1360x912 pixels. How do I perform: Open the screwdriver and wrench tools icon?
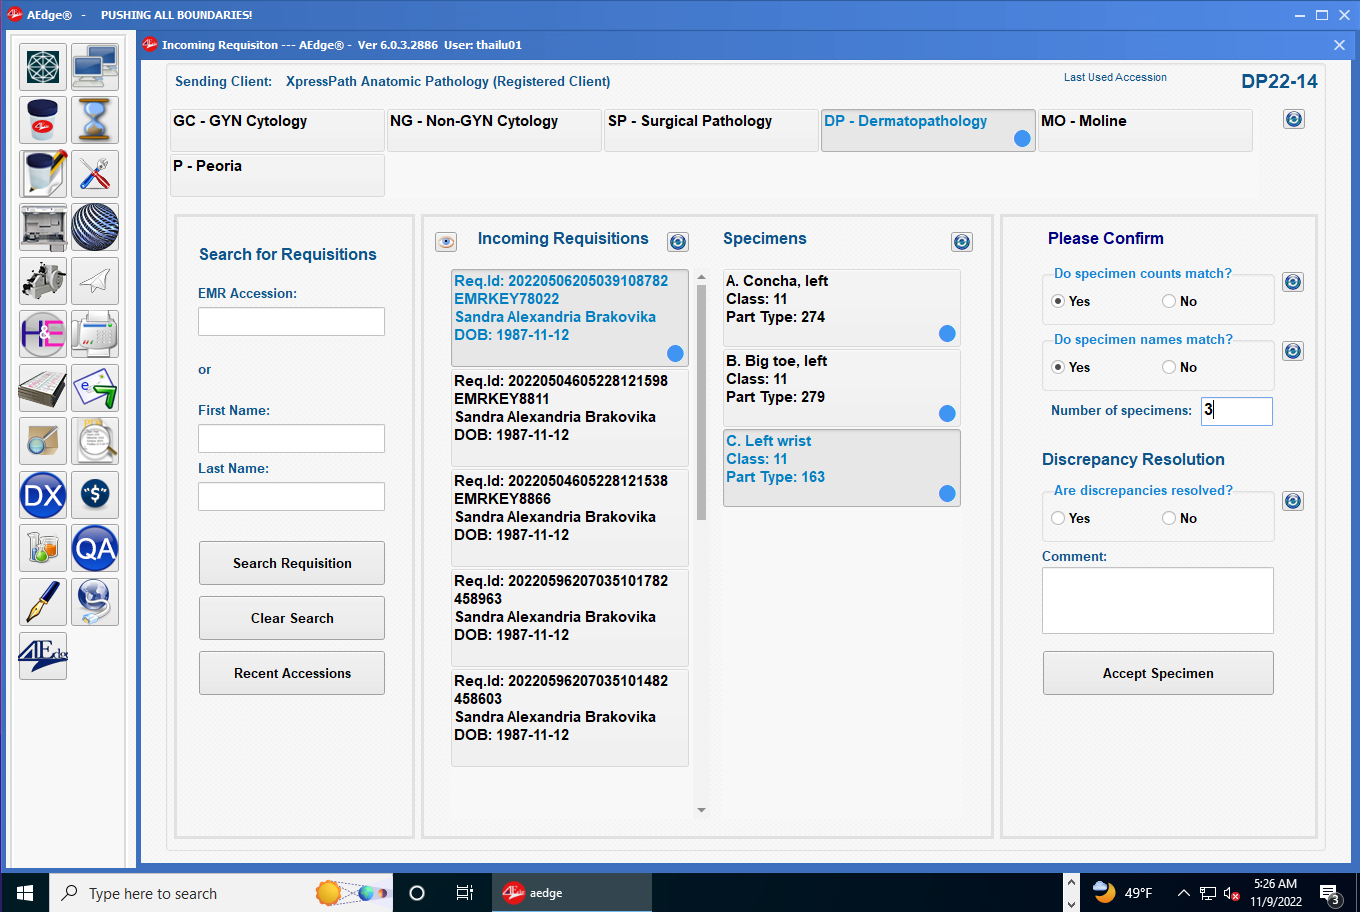click(95, 174)
